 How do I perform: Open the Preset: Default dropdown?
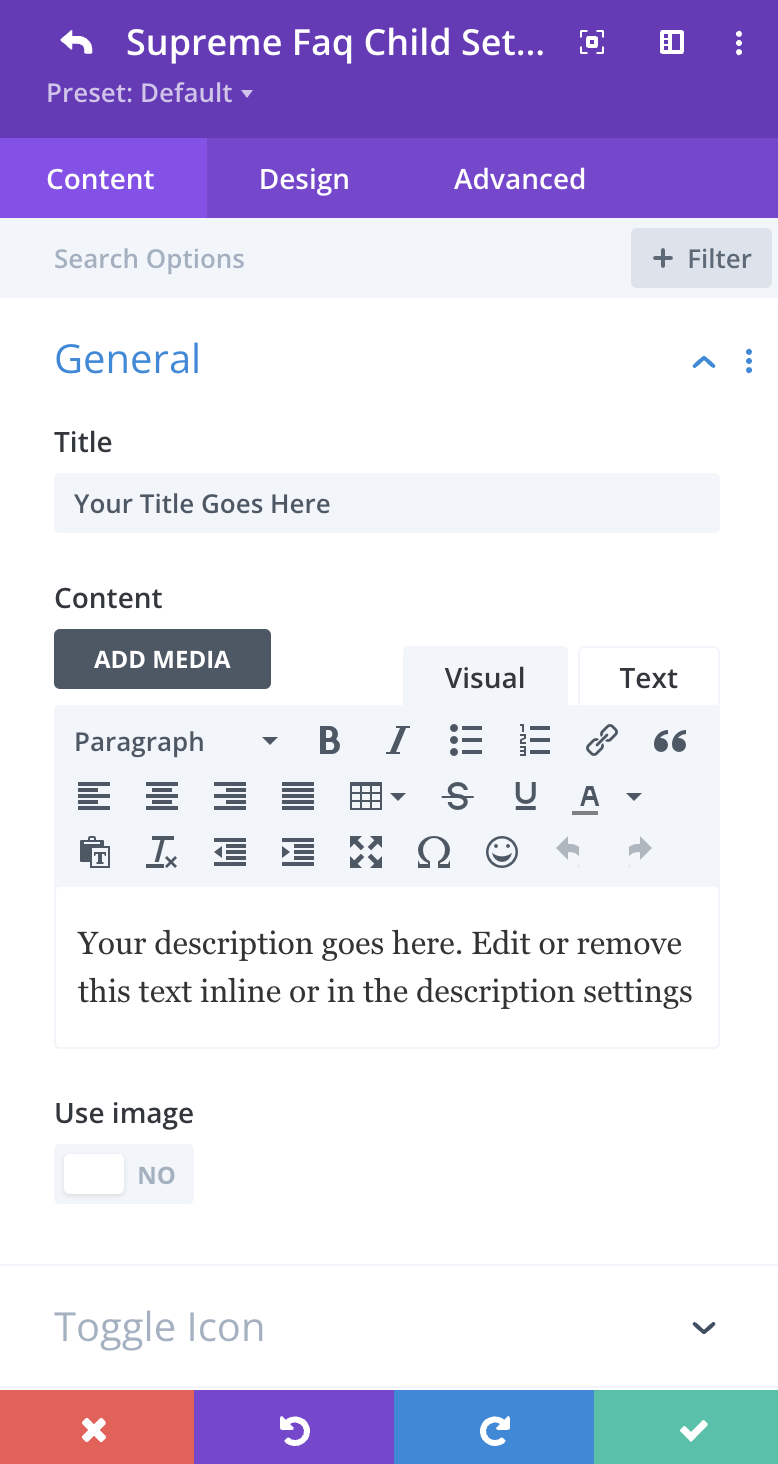tap(150, 93)
